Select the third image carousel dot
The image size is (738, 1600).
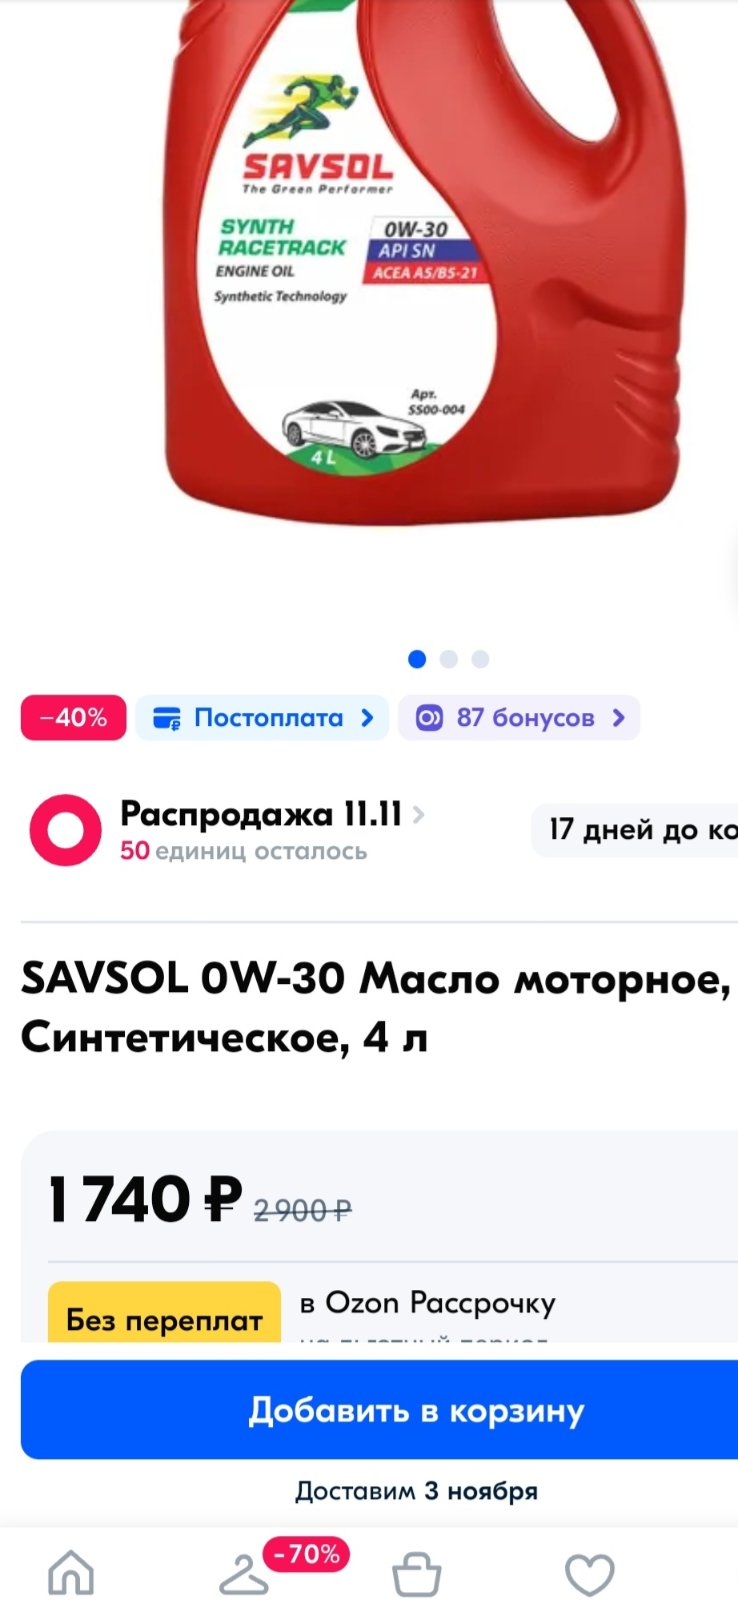coord(480,659)
